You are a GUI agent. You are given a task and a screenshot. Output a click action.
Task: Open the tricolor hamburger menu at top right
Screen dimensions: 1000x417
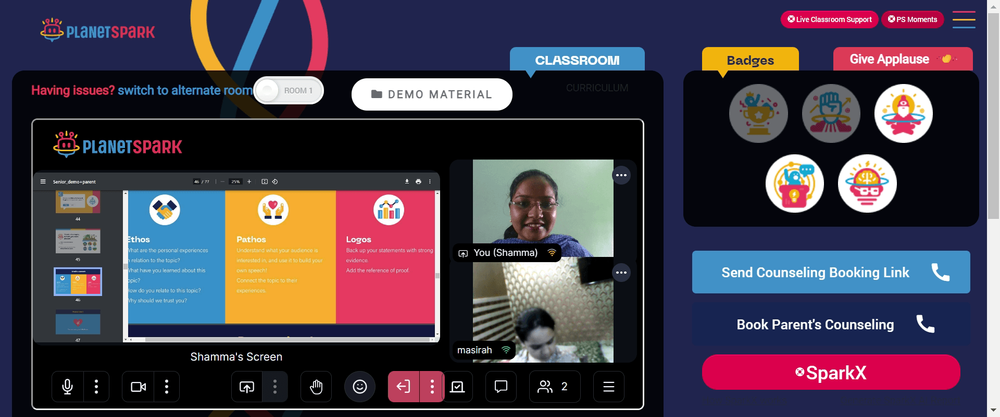pyautogui.click(x=964, y=20)
